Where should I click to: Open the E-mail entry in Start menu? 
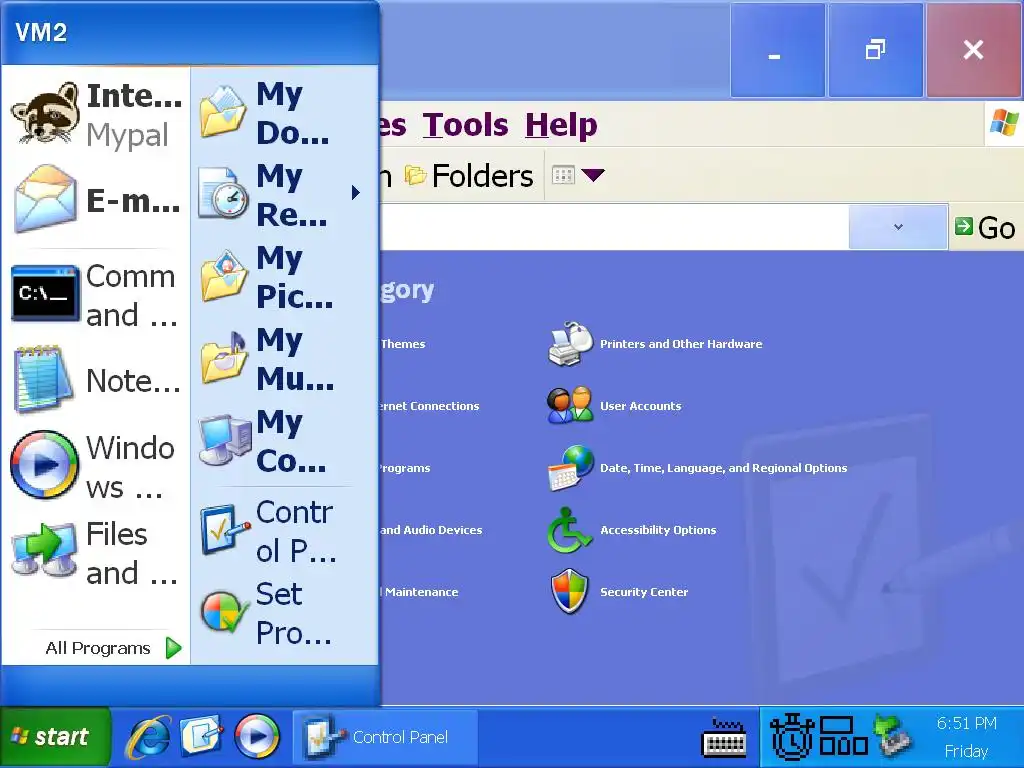pyautogui.click(x=96, y=199)
